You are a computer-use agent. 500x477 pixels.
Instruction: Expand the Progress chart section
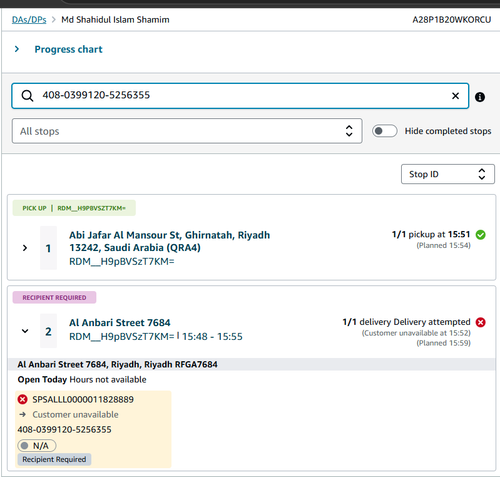[x=17, y=49]
